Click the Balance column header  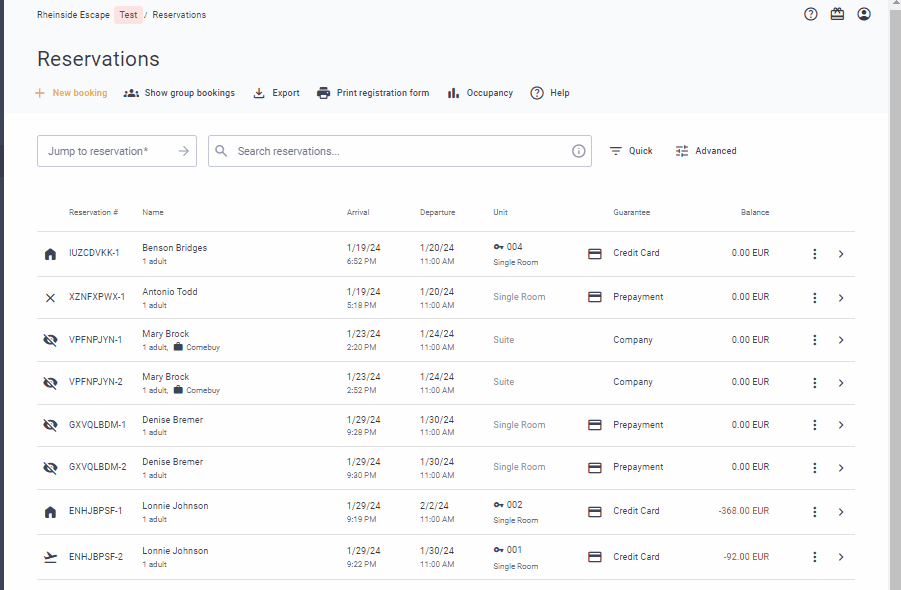[754, 213]
